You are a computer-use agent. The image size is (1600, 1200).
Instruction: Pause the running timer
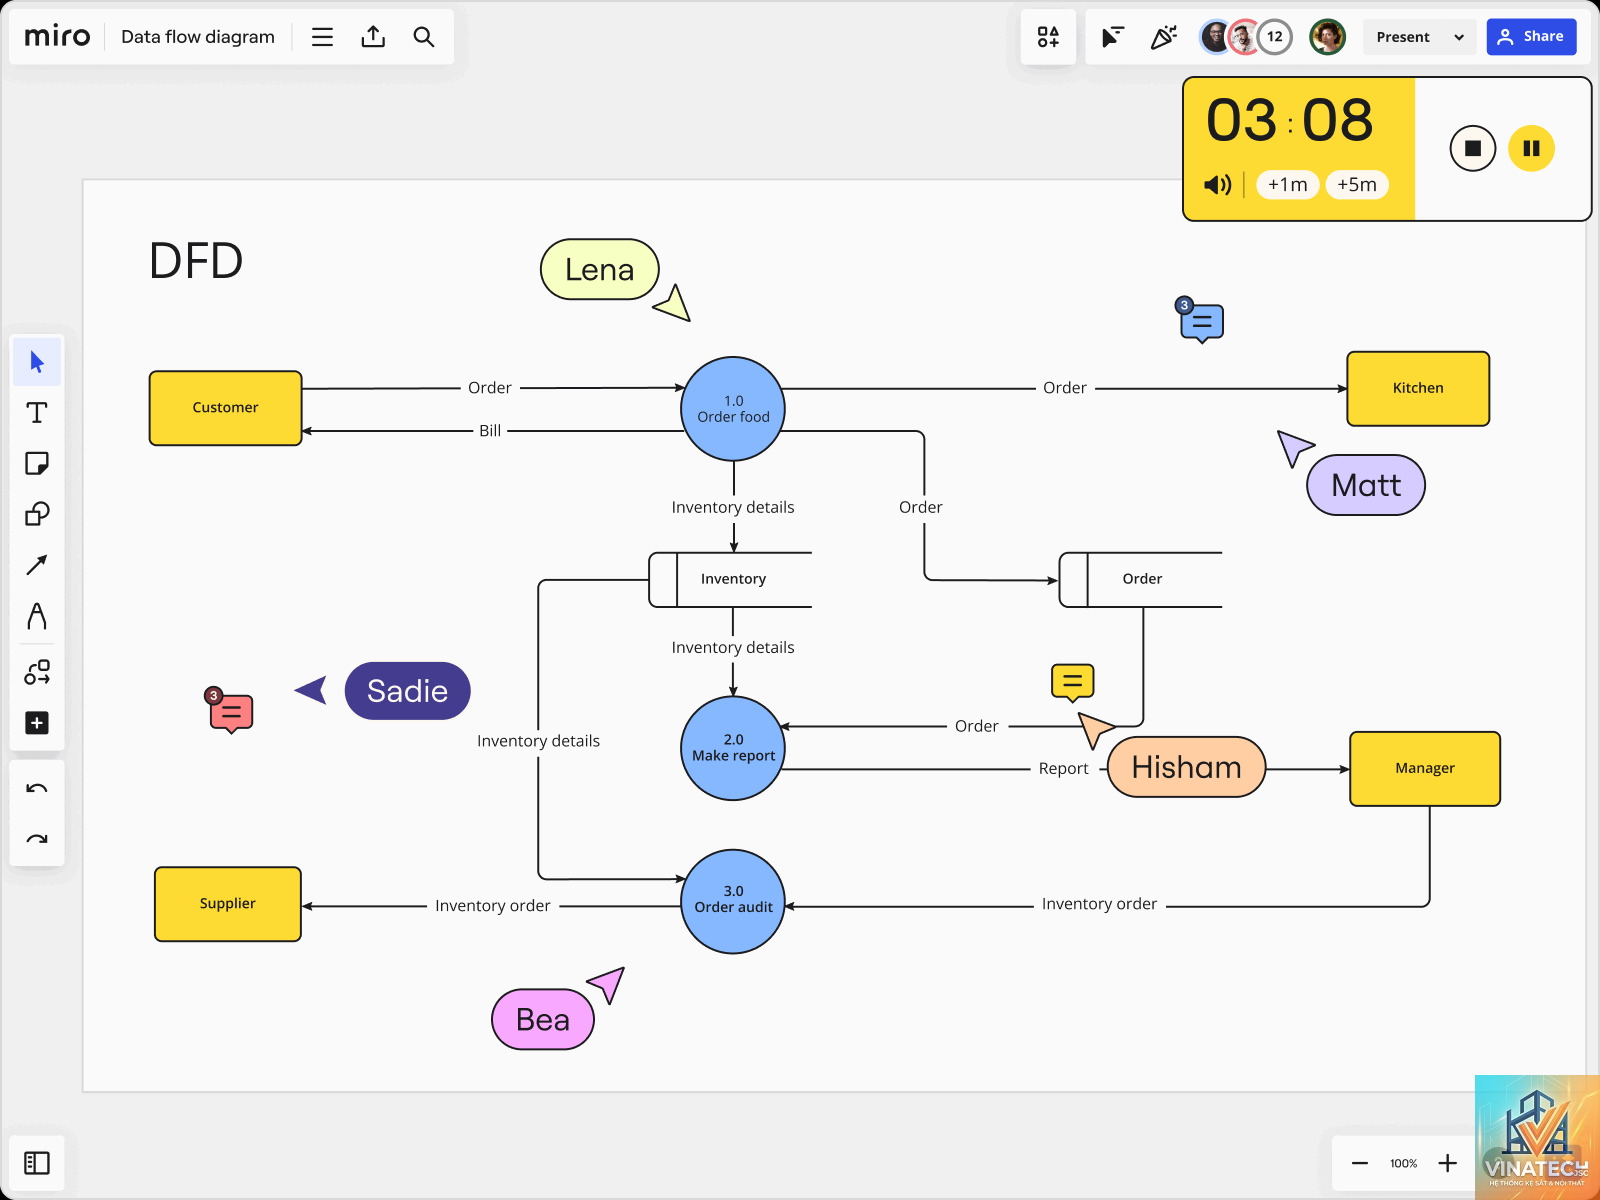(x=1531, y=148)
